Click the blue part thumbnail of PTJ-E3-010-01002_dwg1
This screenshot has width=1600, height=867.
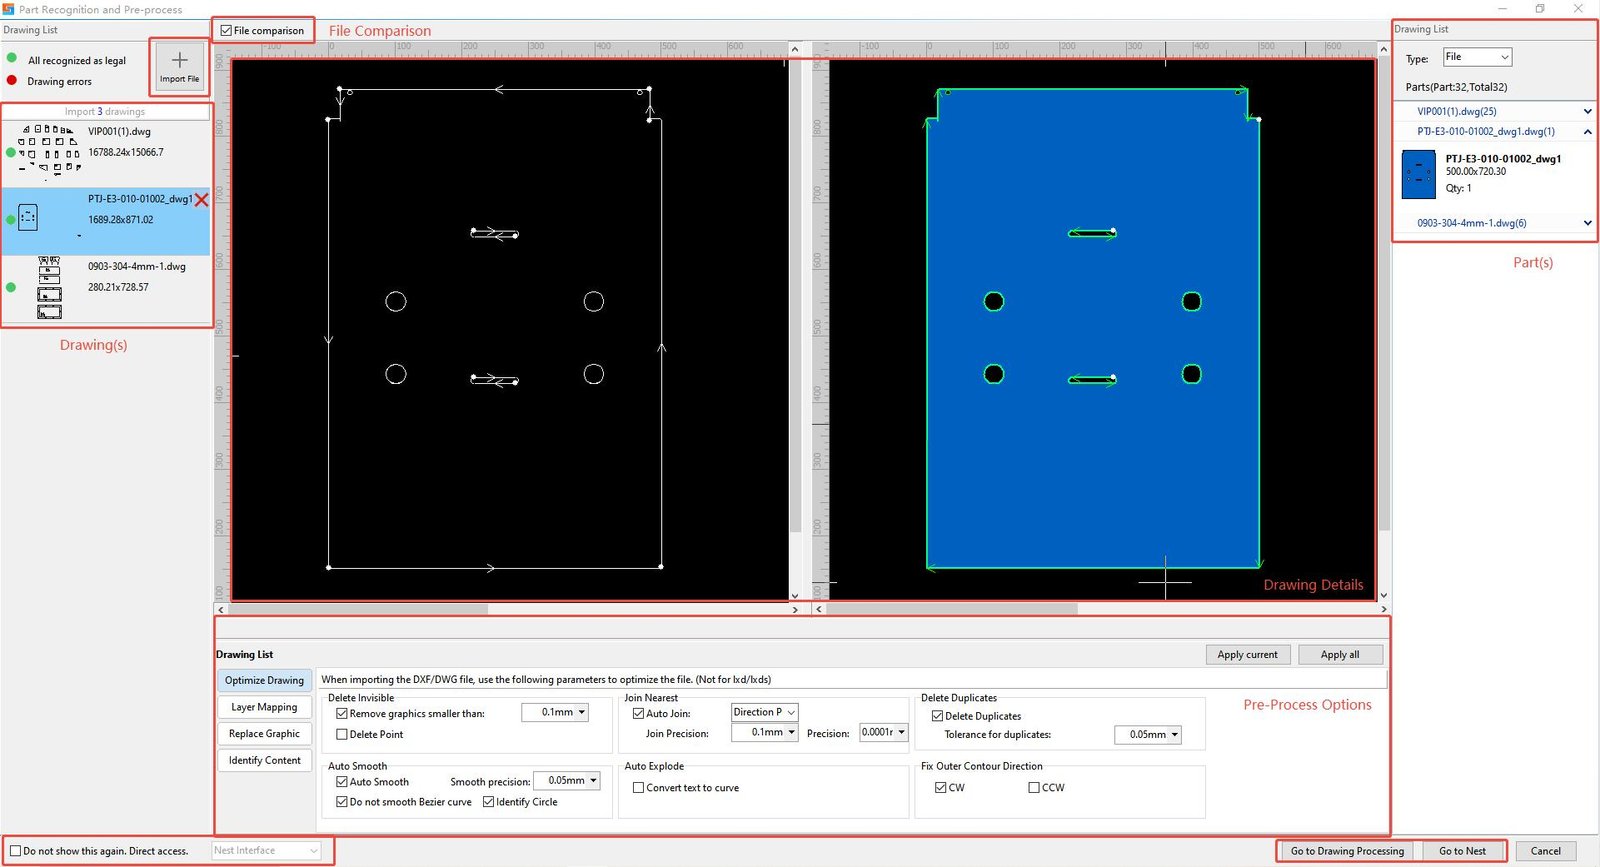coord(1418,174)
